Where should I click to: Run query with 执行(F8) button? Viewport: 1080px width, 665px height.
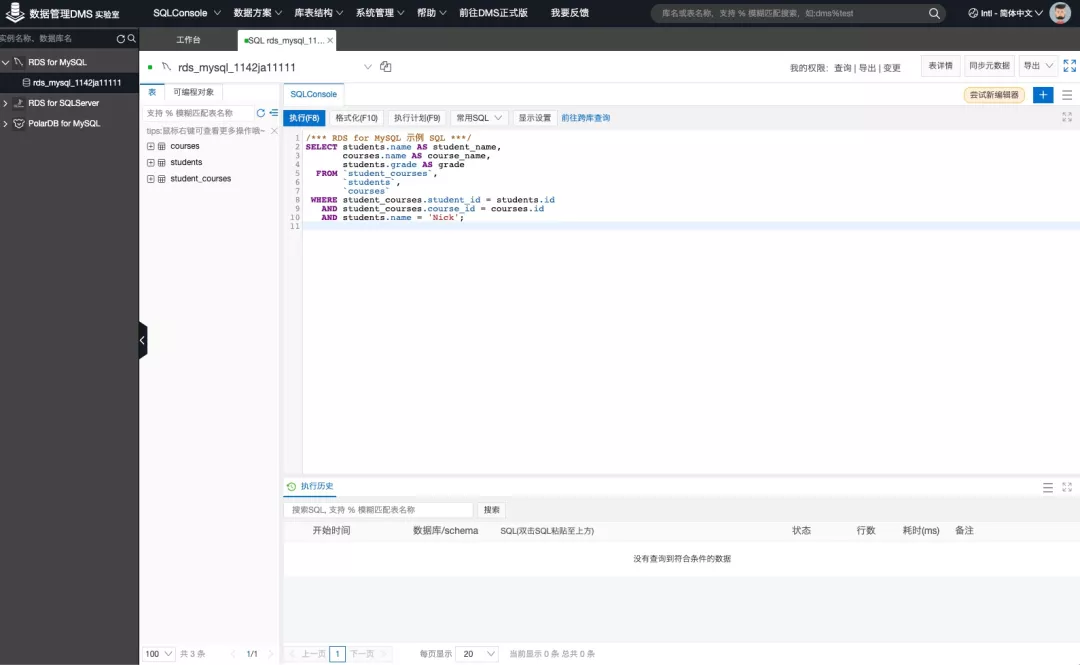304,118
